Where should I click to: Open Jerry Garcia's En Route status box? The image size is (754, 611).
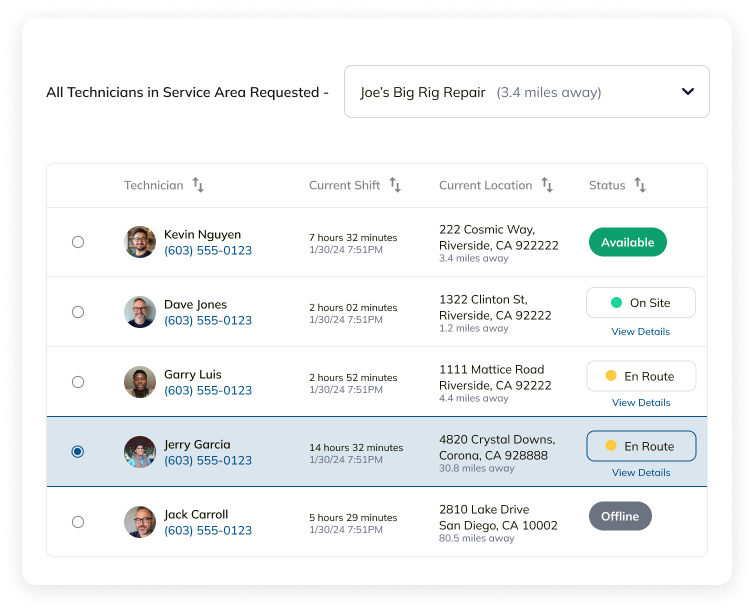(x=640, y=446)
